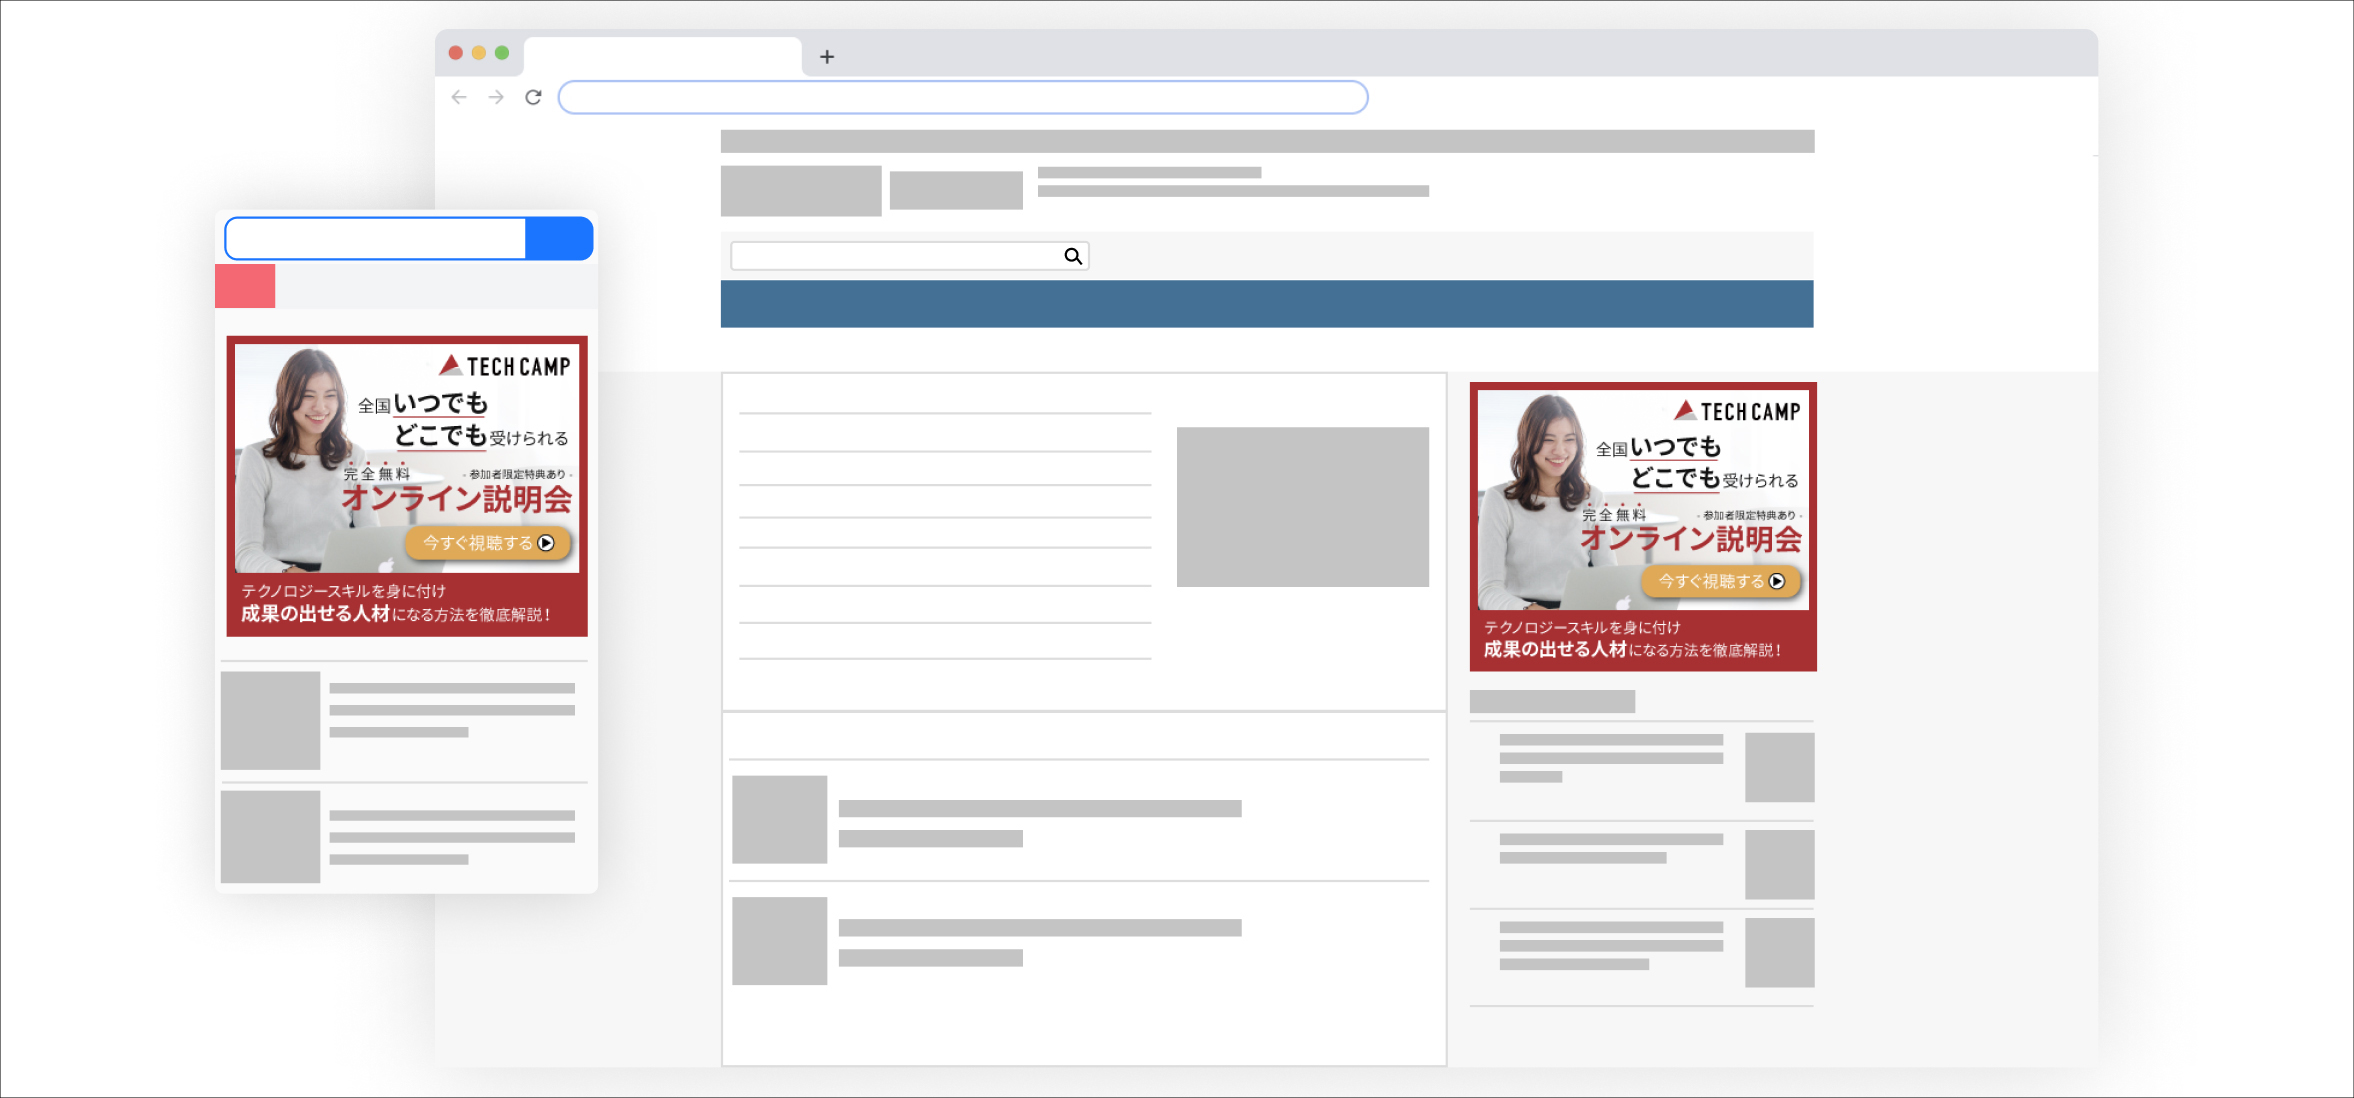Click the TECH CAMP logo in sidebar ad
The image size is (2354, 1098).
click(1738, 411)
